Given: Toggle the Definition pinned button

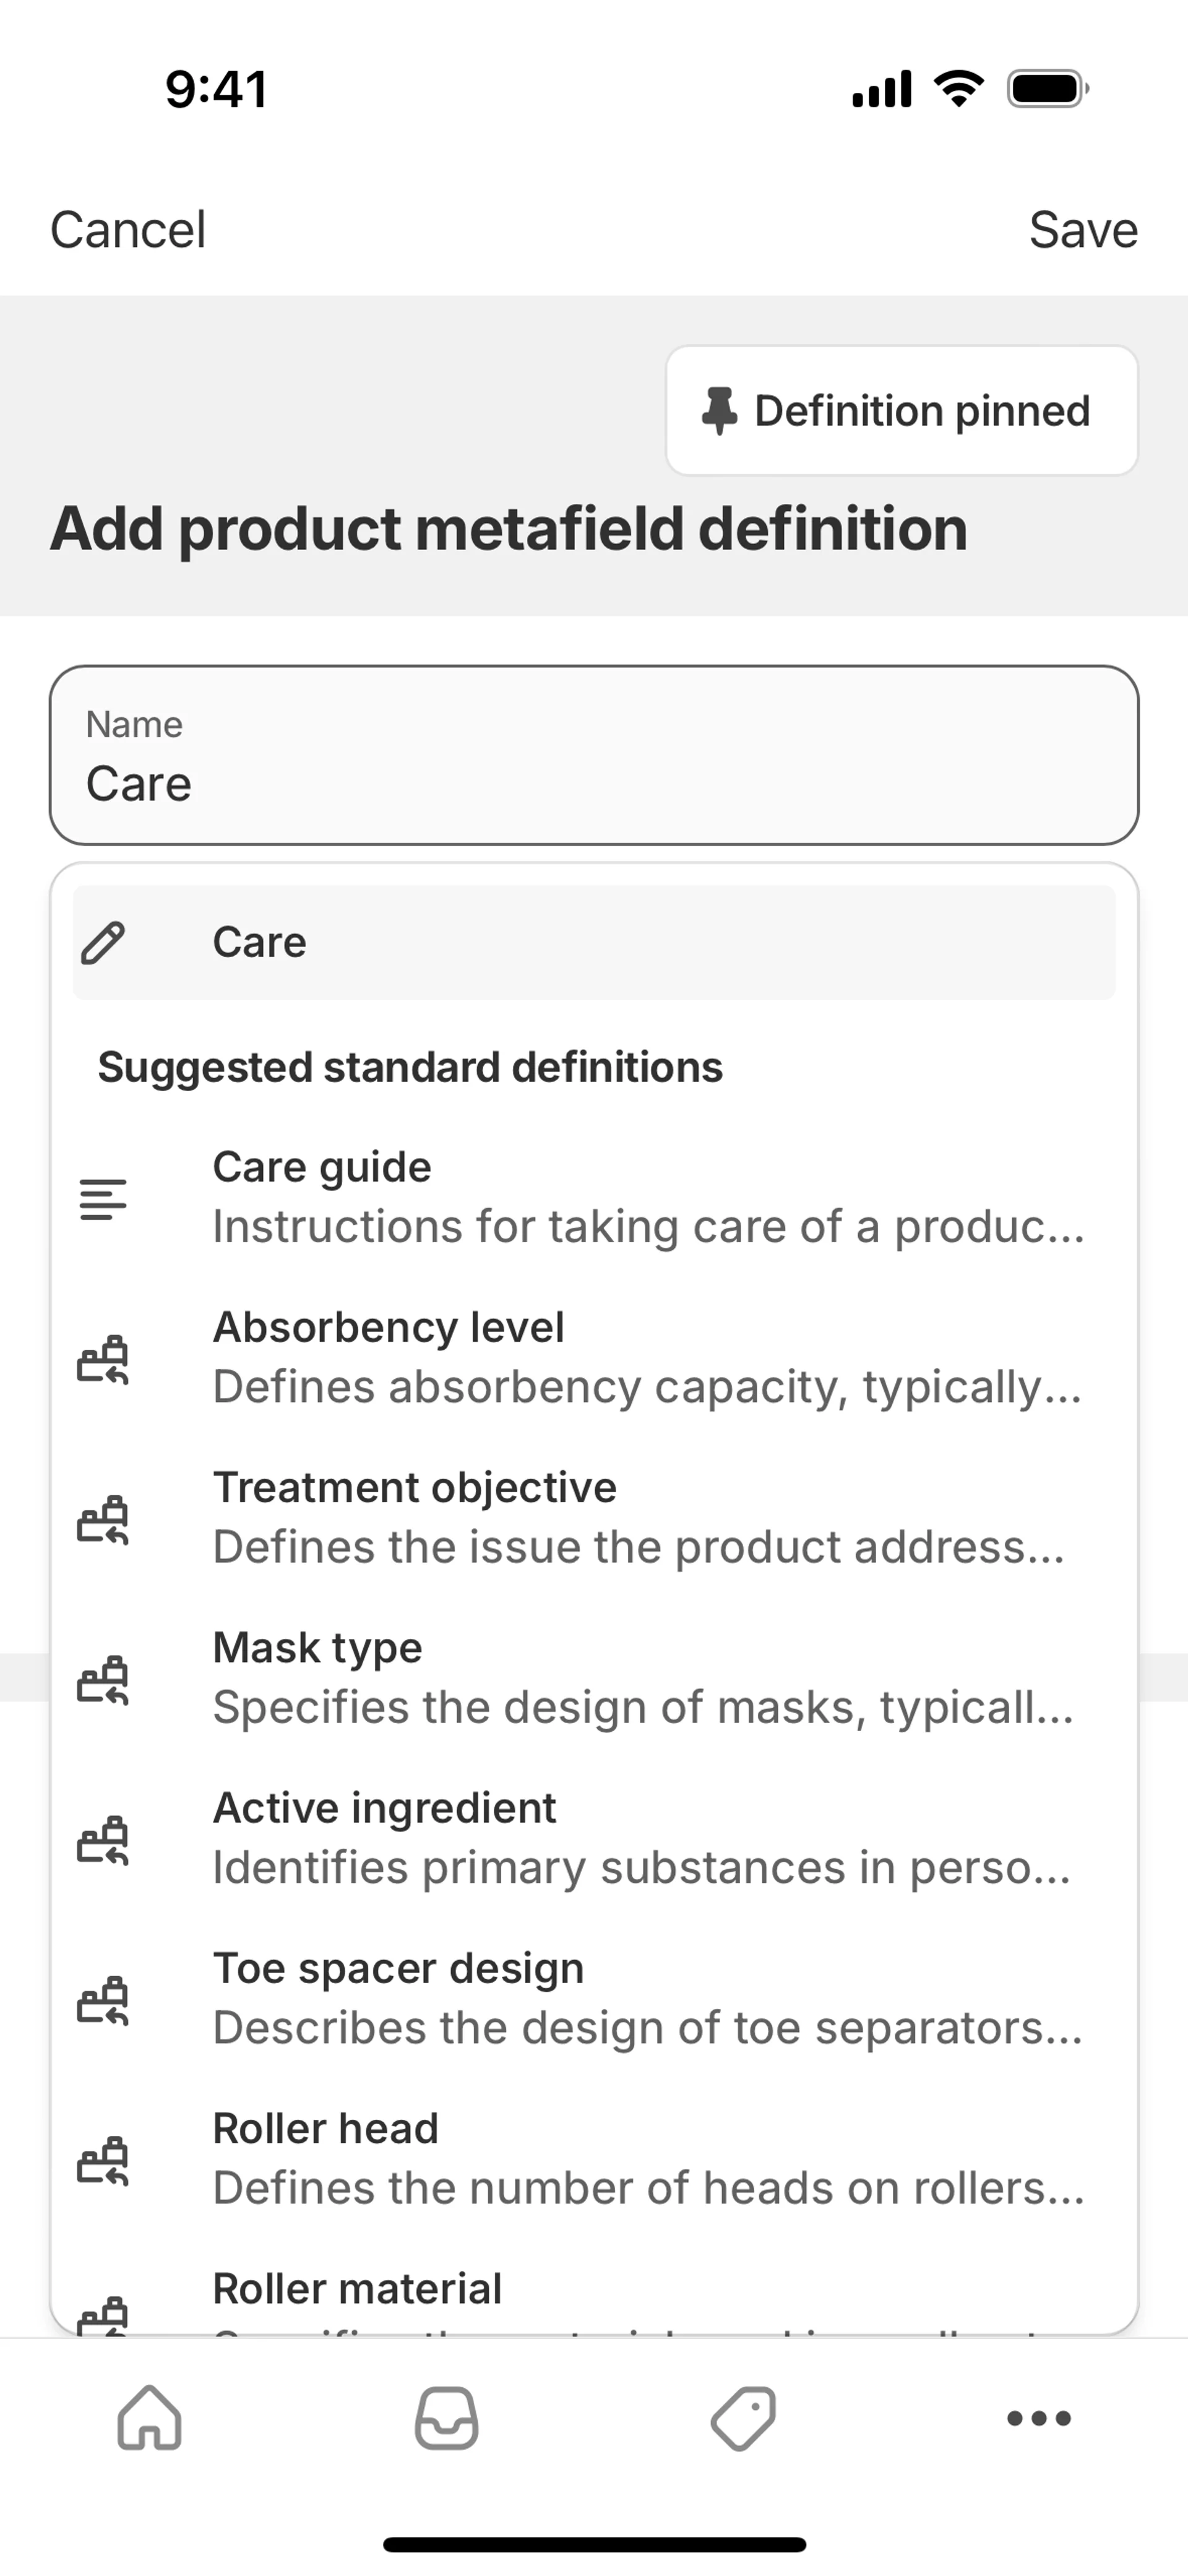Looking at the screenshot, I should [902, 411].
